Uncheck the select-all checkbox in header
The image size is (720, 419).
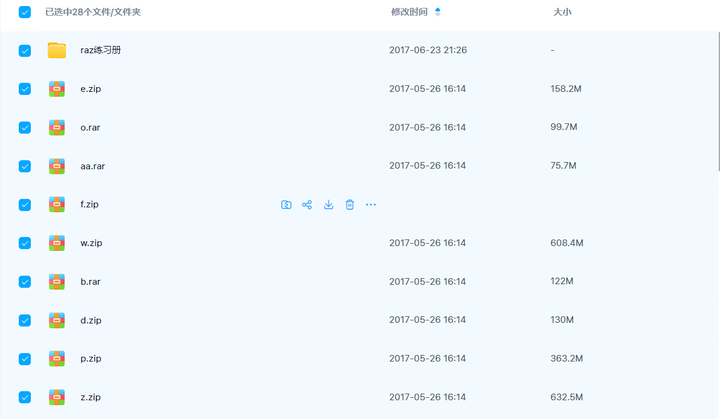(x=25, y=12)
